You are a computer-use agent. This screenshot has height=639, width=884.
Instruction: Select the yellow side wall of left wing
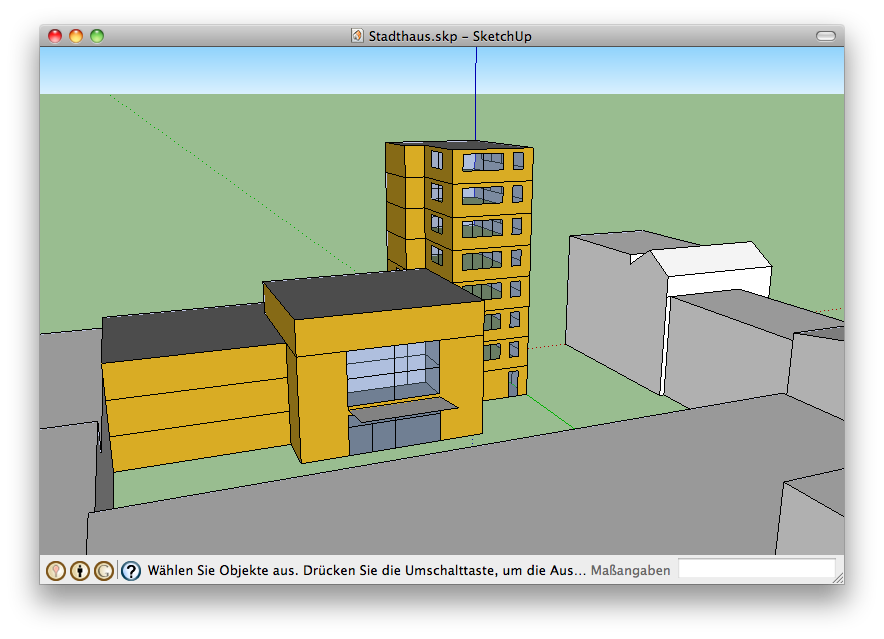point(195,405)
